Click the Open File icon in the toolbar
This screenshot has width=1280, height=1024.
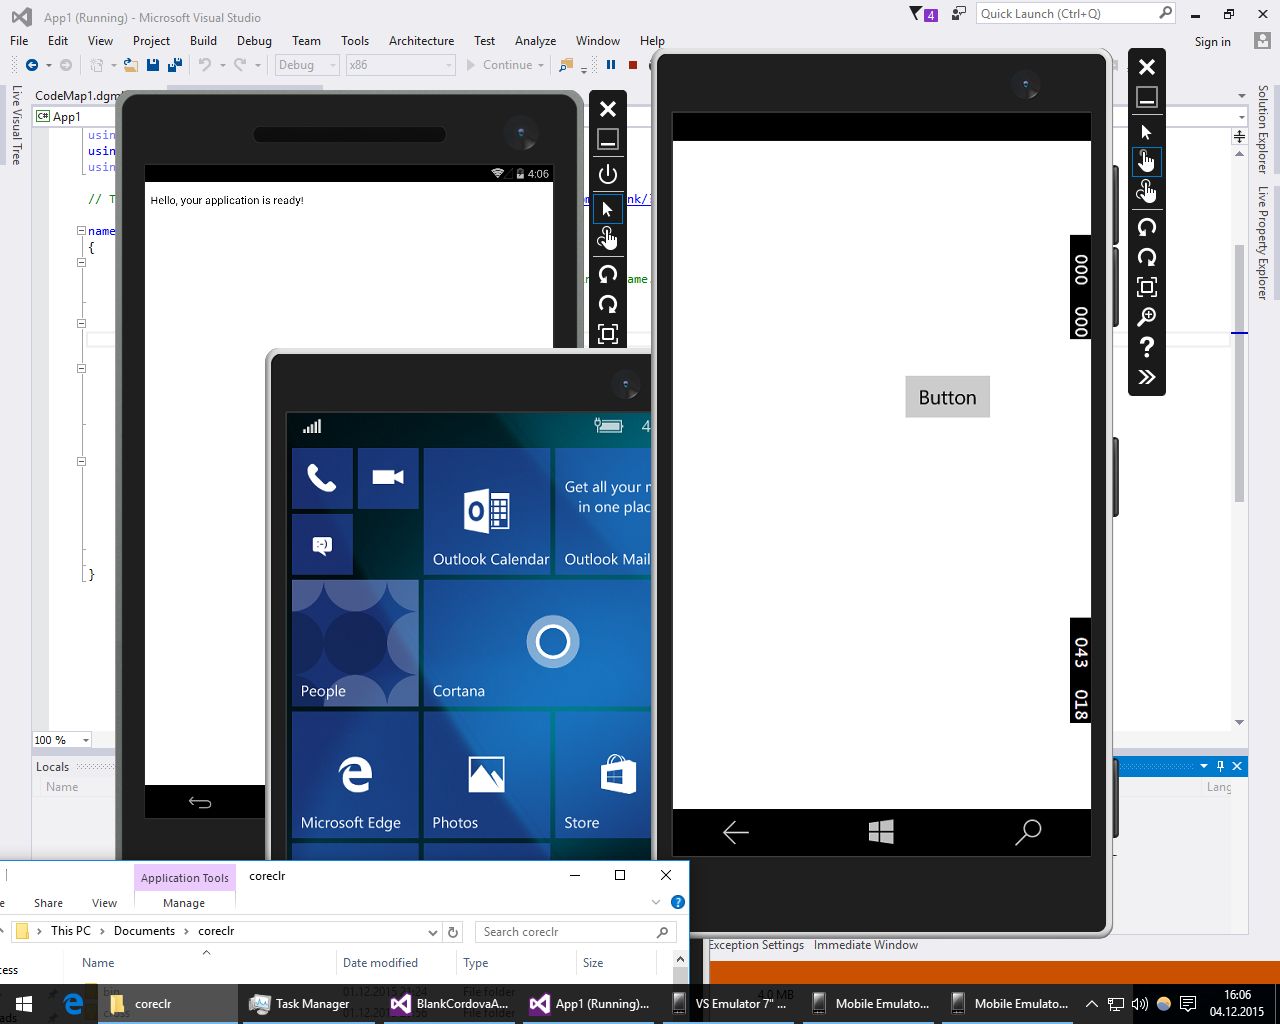pyautogui.click(x=131, y=65)
